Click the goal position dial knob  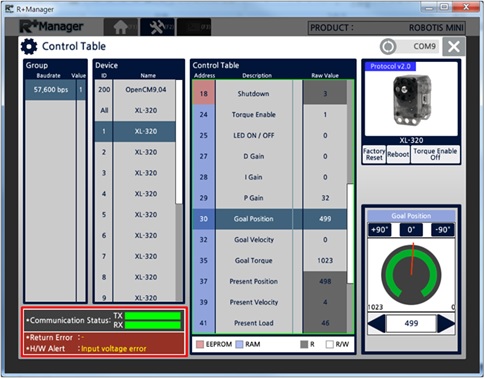[411, 275]
